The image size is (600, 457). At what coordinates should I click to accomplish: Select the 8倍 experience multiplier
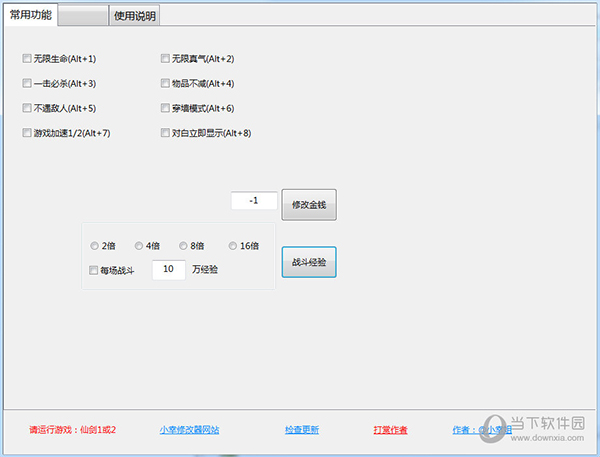[184, 246]
